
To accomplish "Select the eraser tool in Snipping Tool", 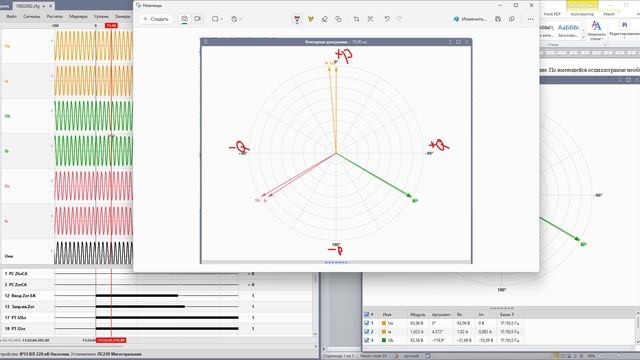I will click(324, 19).
